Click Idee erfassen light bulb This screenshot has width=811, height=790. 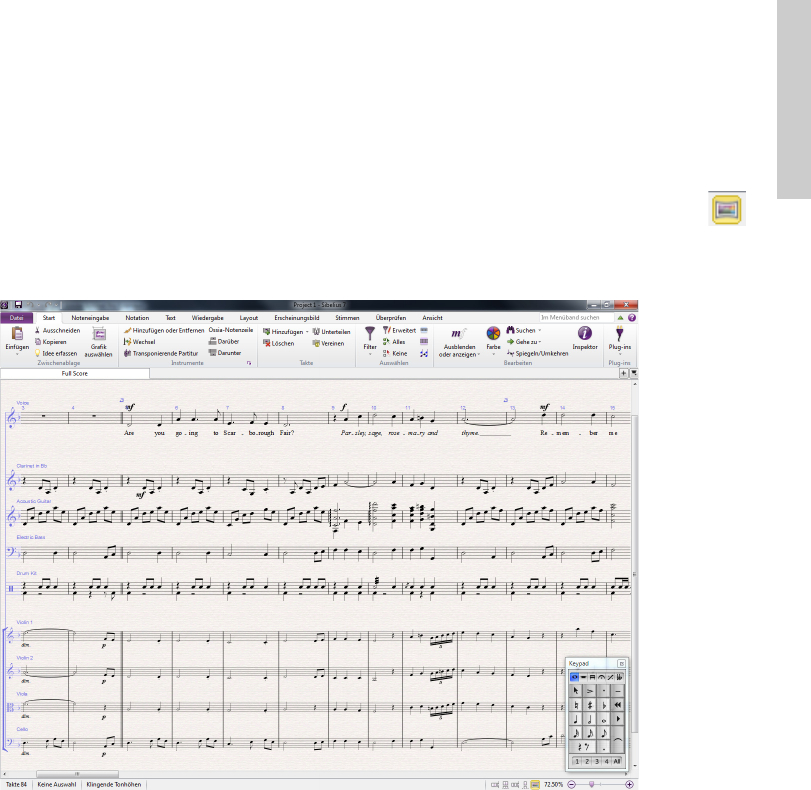[x=37, y=353]
